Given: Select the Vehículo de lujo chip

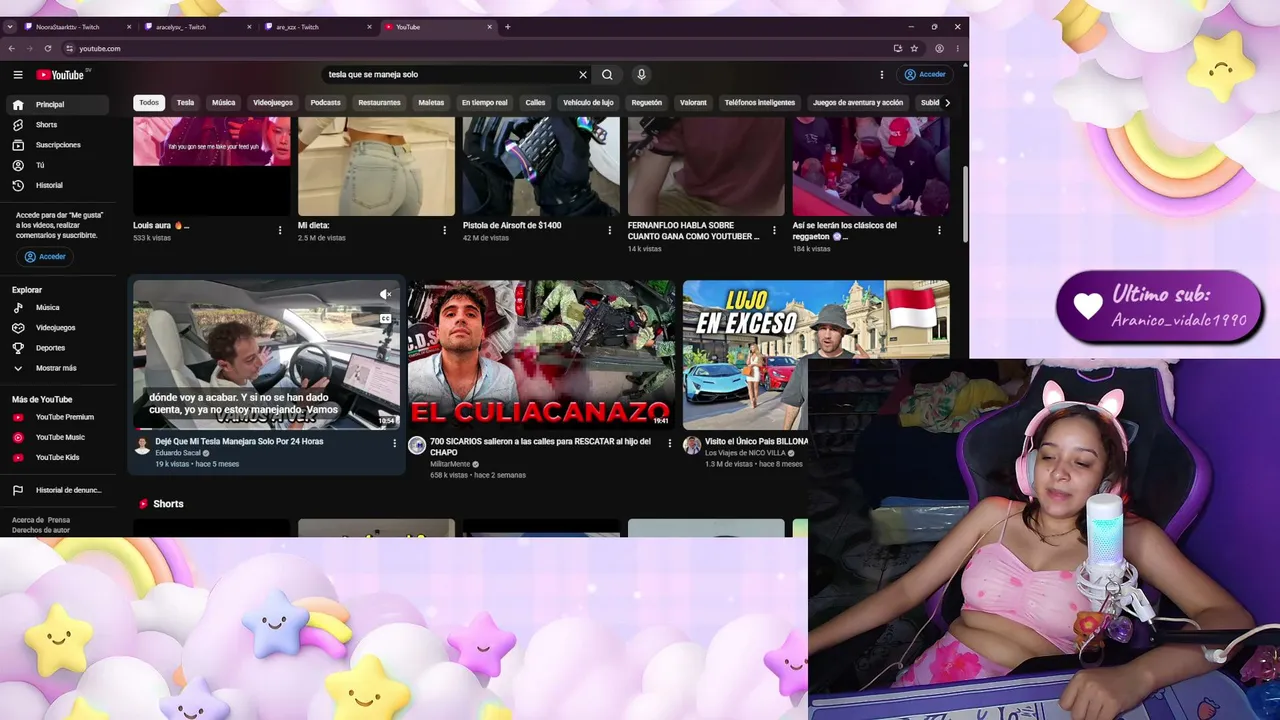Looking at the screenshot, I should [x=588, y=103].
